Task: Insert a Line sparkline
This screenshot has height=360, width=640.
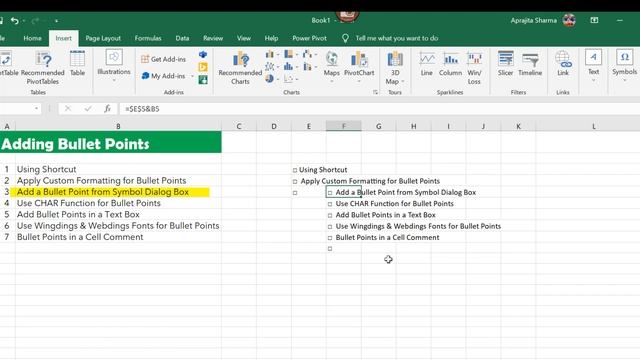Action: 427,64
